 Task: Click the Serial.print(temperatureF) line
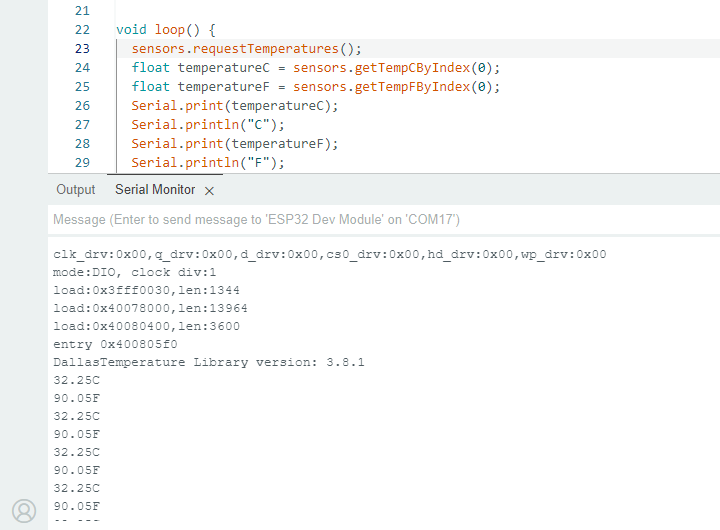[235, 144]
